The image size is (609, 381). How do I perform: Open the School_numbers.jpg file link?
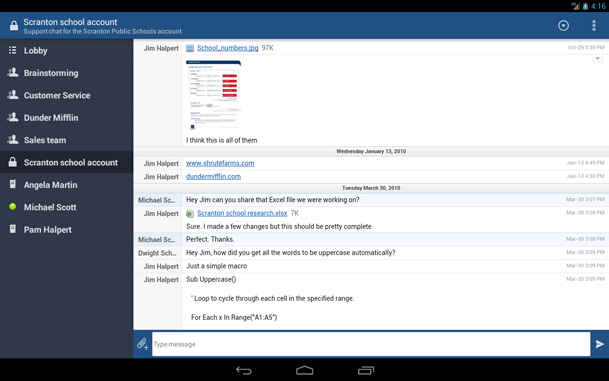228,48
